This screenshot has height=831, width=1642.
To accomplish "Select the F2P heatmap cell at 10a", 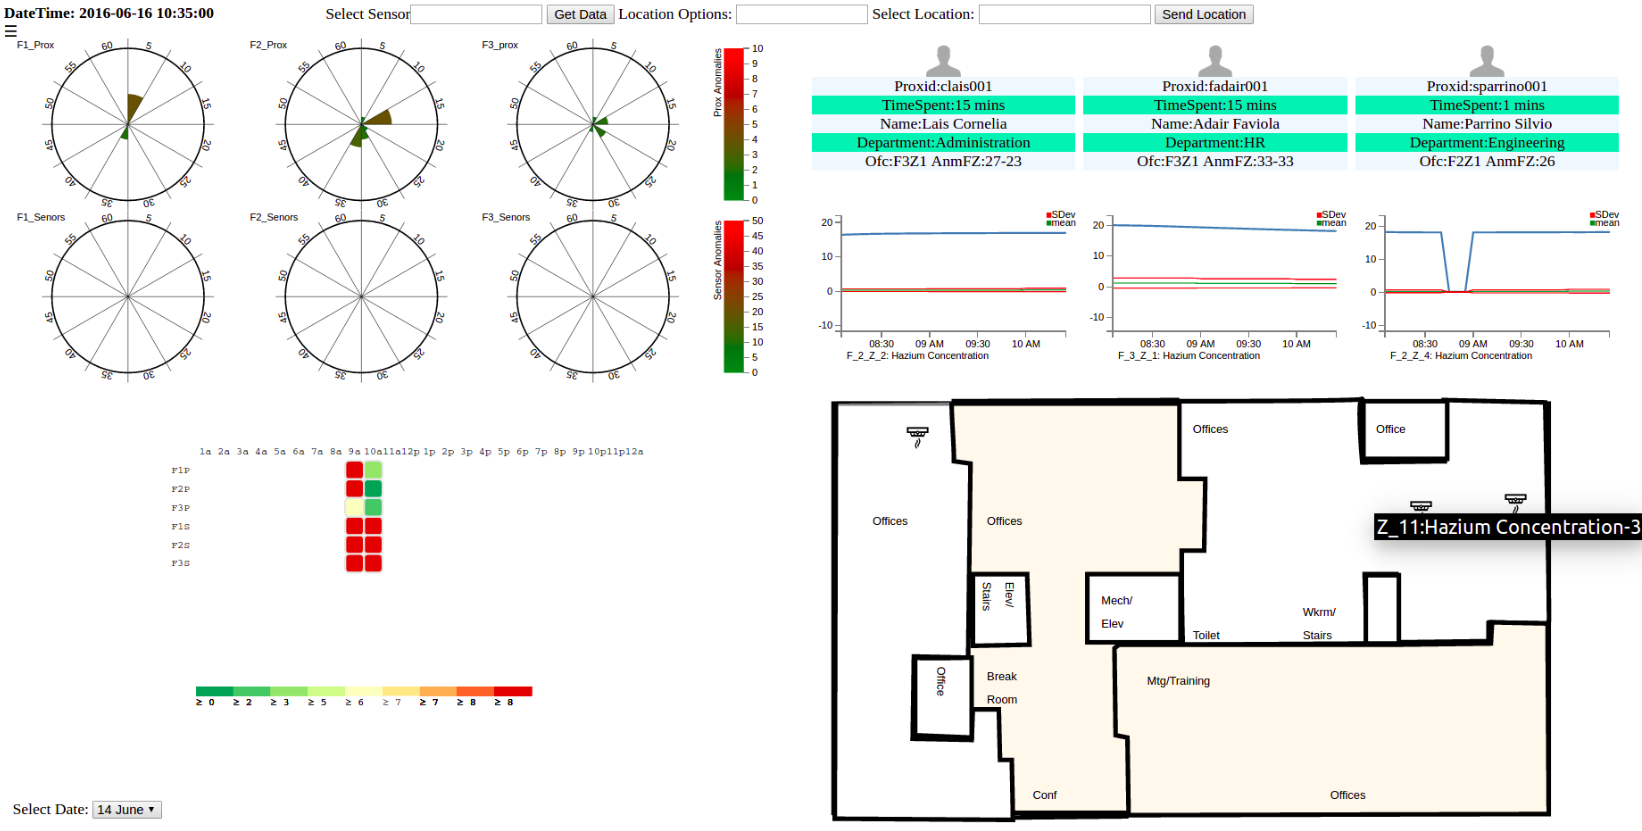I will point(373,489).
